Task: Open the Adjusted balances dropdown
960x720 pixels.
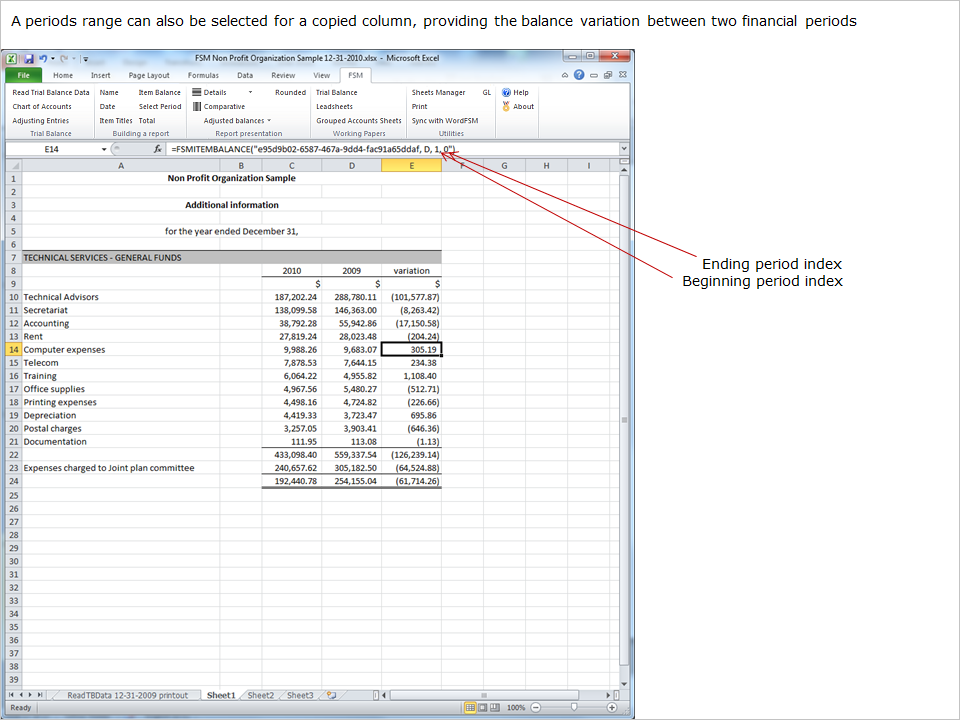Action: tap(269, 120)
